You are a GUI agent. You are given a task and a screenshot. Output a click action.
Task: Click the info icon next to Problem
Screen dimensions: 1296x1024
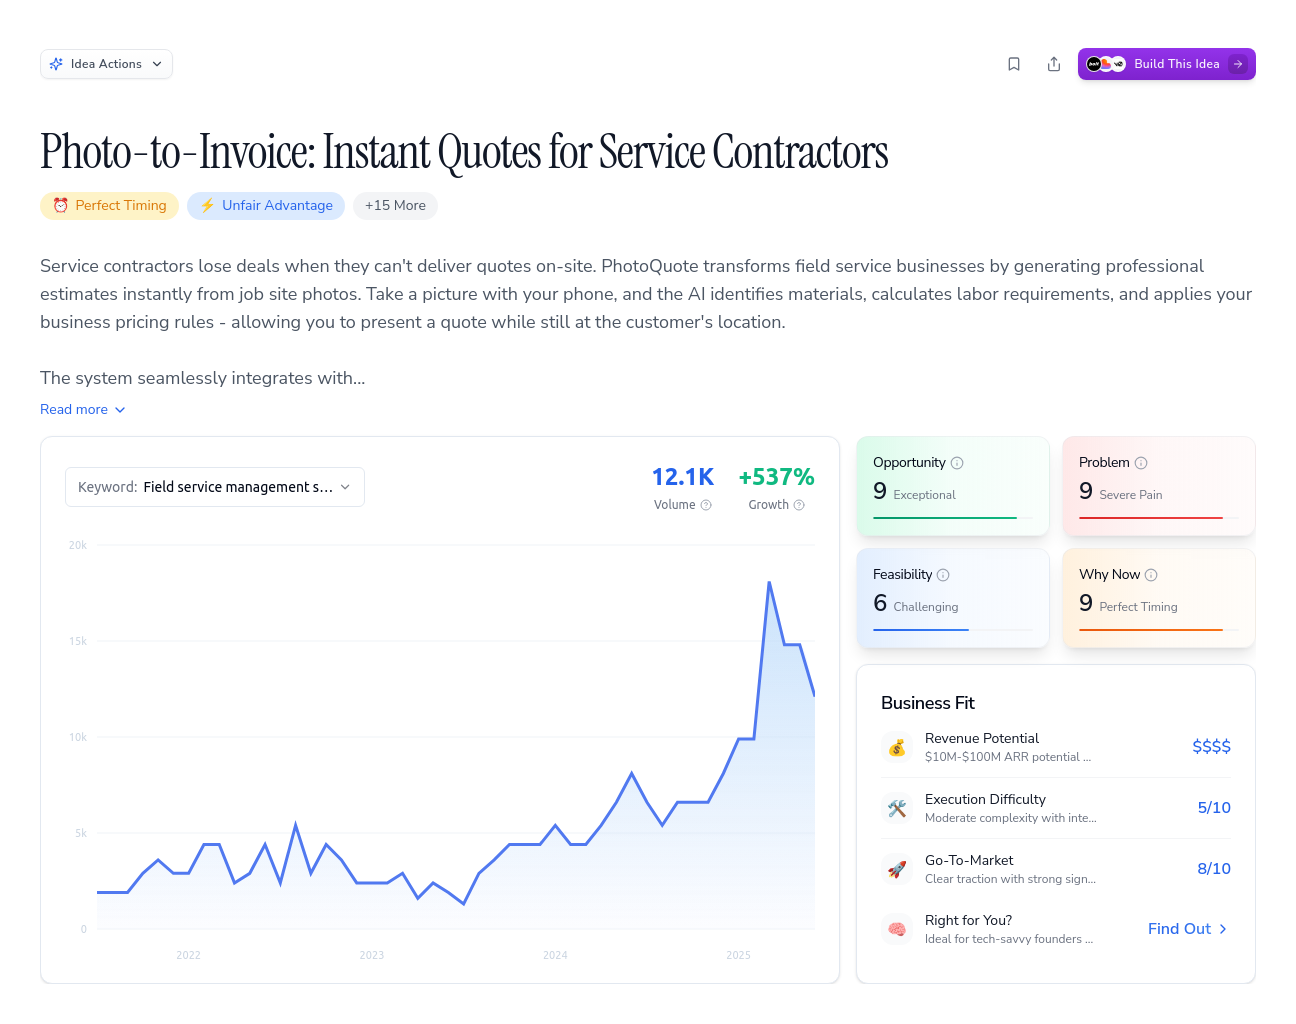[1141, 463]
